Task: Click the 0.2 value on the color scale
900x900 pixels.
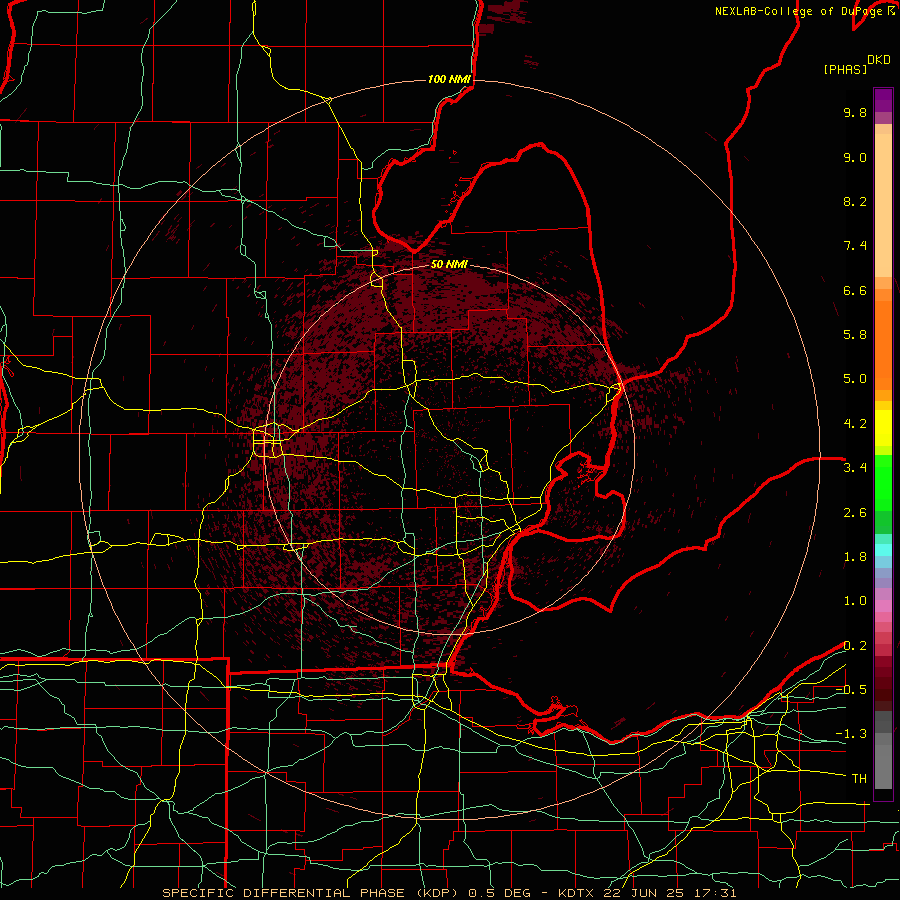Action: pyautogui.click(x=855, y=646)
